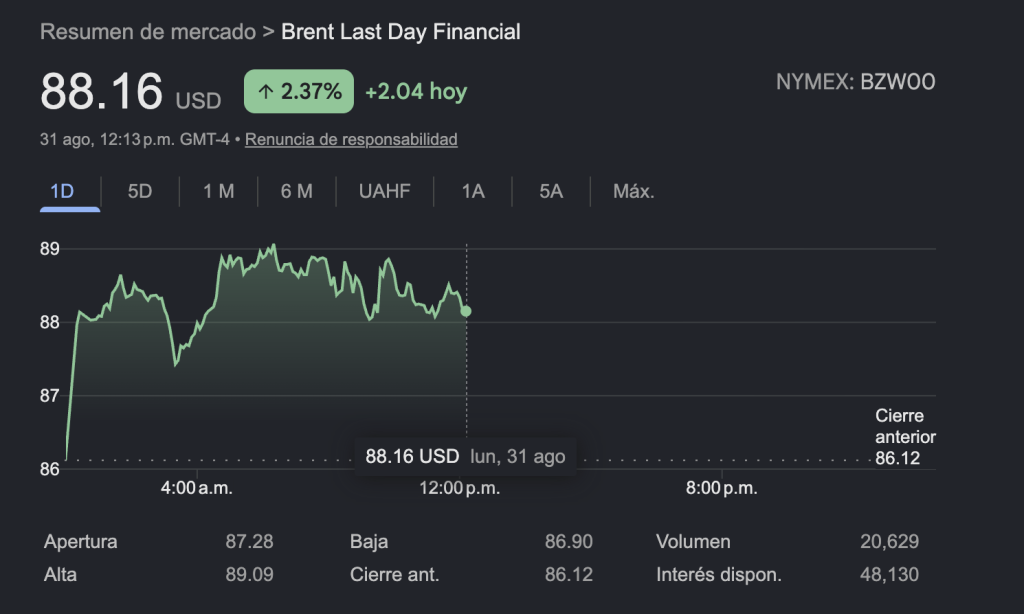Click the 88.16 USD chart tooltip
1024x614 pixels.
click(465, 456)
